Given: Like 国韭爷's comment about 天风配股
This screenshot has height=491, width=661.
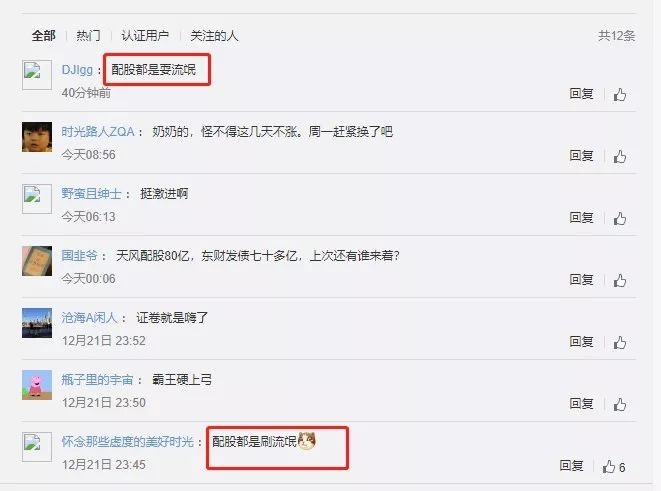Looking at the screenshot, I should point(620,280).
